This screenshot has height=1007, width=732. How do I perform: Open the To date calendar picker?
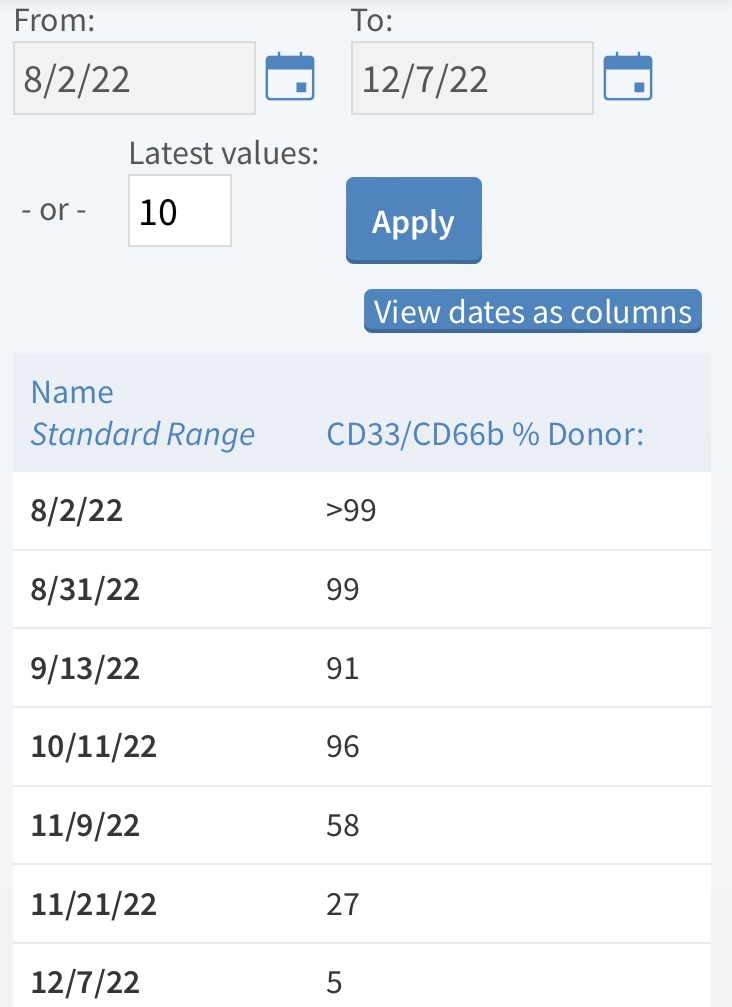pos(628,78)
